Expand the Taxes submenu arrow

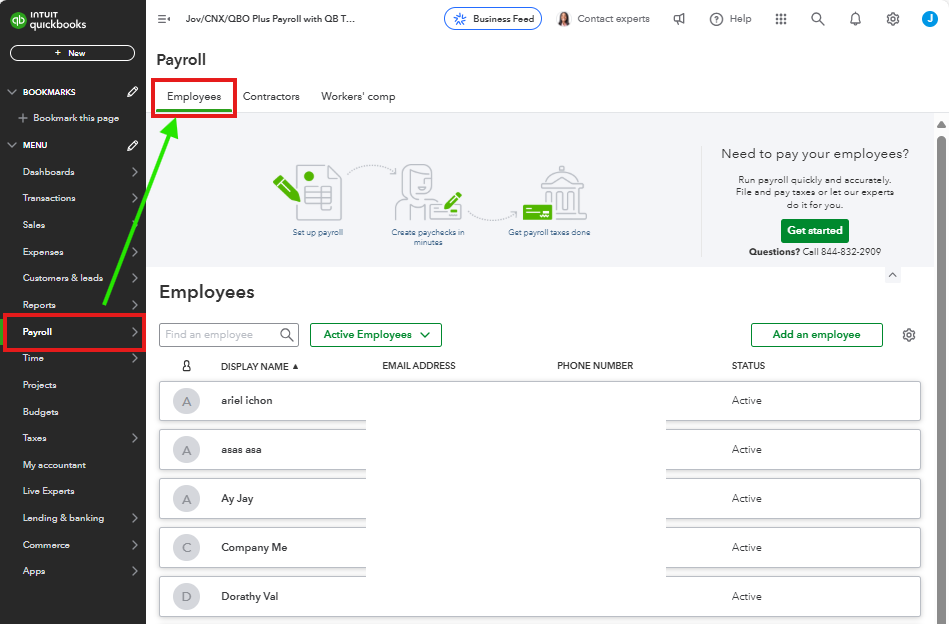pos(134,438)
